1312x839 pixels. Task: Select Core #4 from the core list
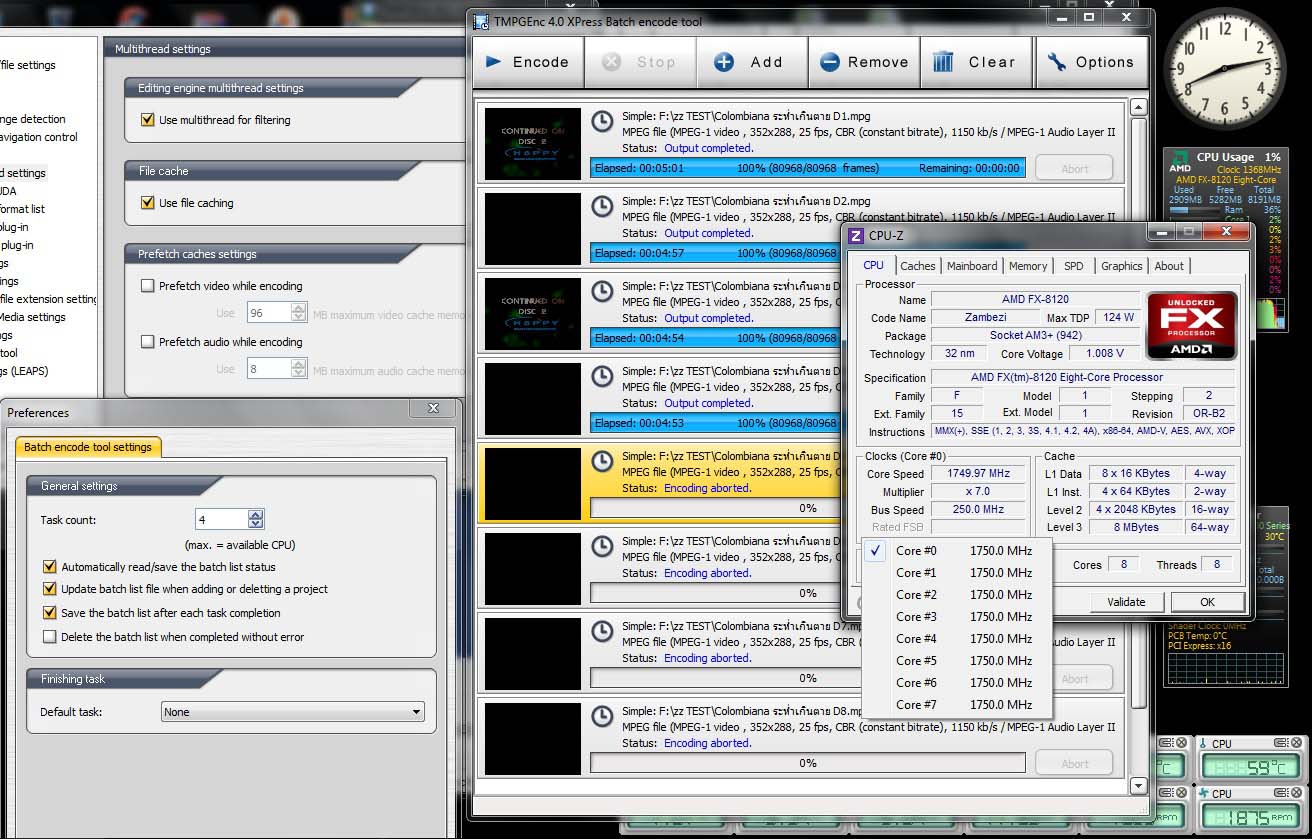tap(956, 639)
